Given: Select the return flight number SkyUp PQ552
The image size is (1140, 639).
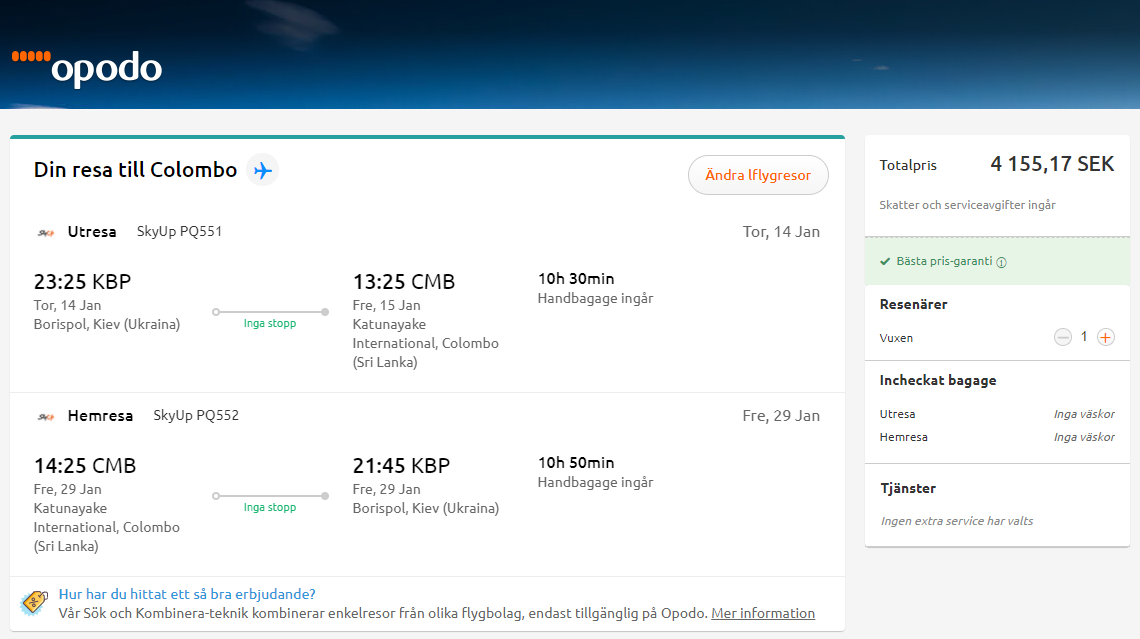Looking at the screenshot, I should 196,415.
